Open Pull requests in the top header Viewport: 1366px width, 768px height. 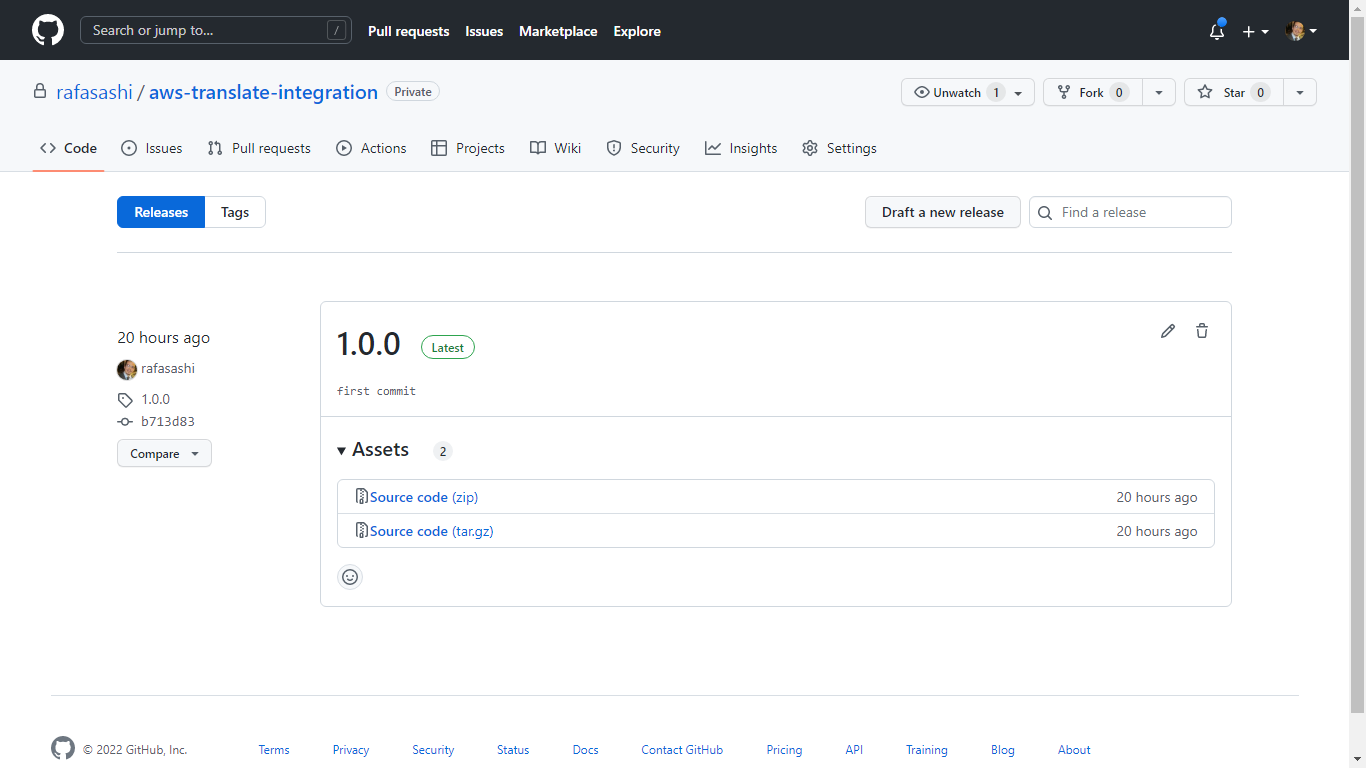tap(408, 31)
